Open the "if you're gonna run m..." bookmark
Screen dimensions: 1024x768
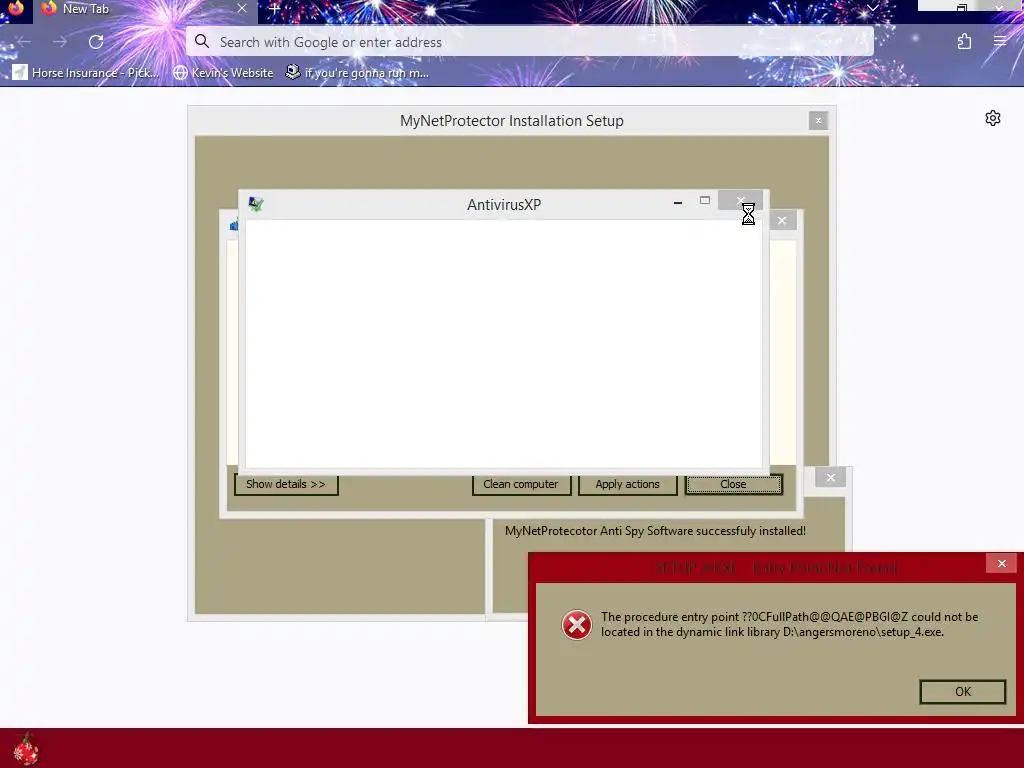coord(357,72)
